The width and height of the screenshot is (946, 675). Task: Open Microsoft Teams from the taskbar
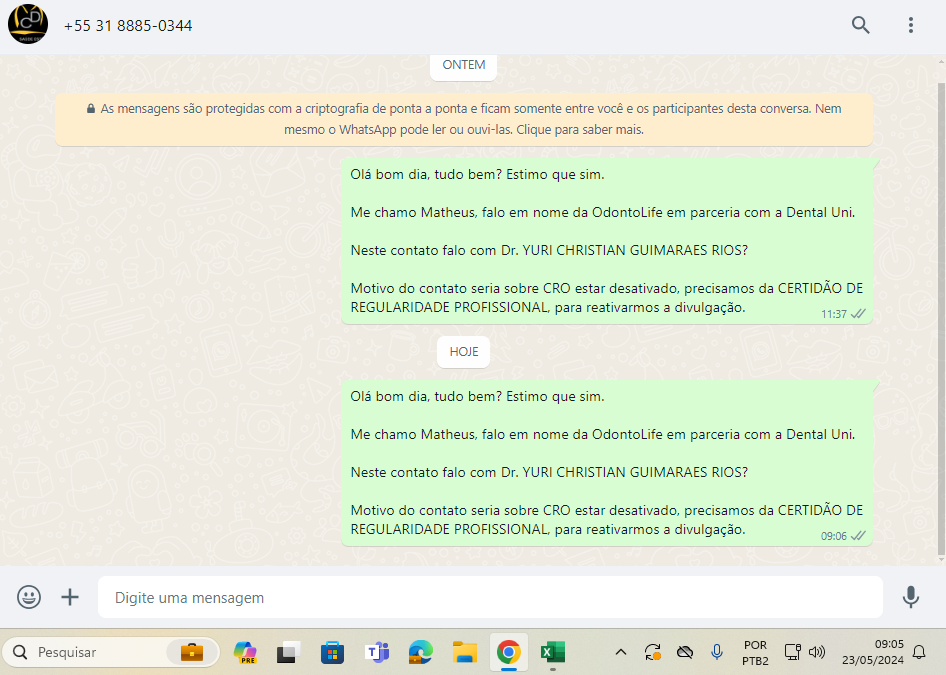377,652
